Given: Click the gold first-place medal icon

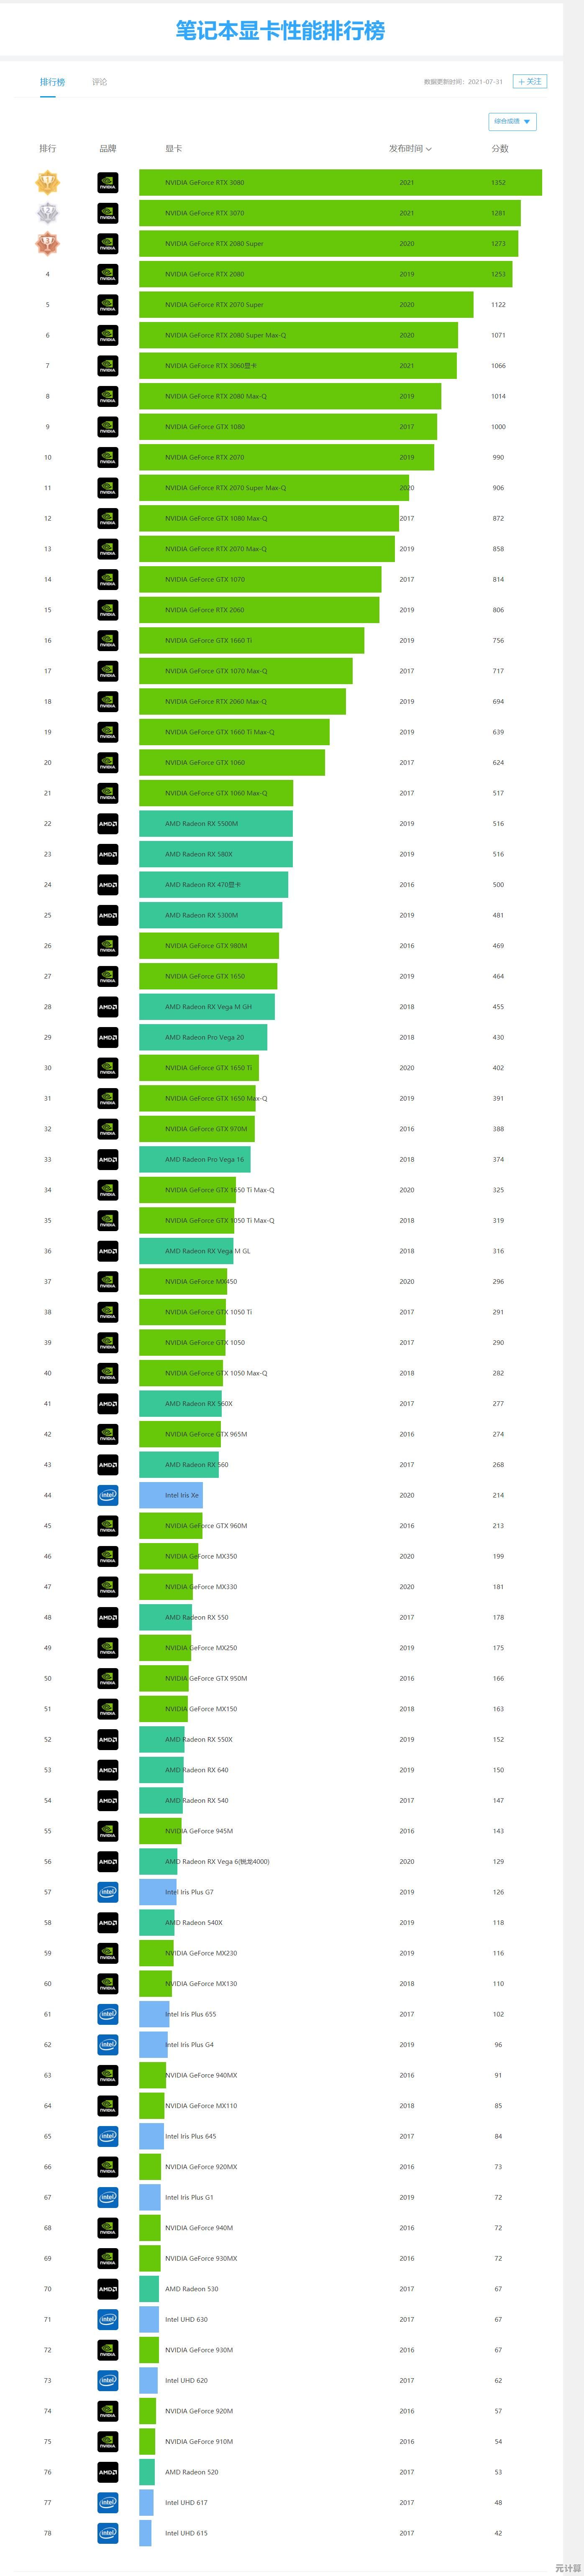Looking at the screenshot, I should point(47,183).
